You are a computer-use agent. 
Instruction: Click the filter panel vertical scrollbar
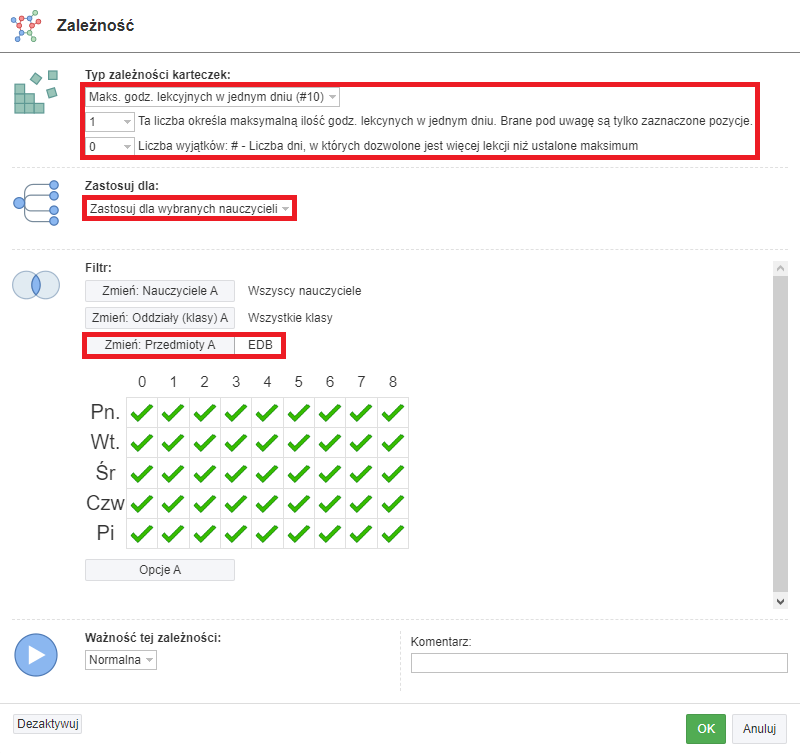pos(780,435)
